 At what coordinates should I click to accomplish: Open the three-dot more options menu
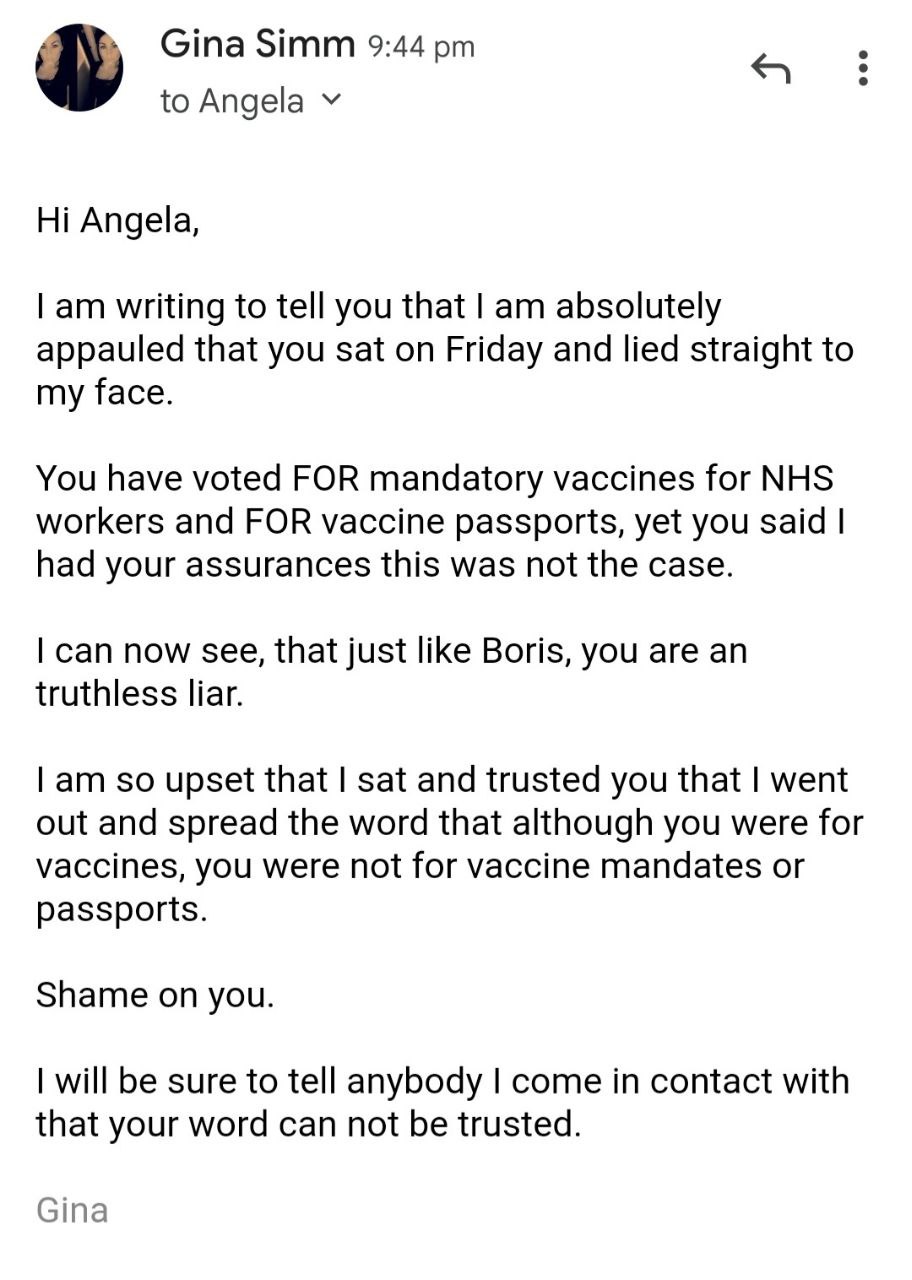coord(863,68)
